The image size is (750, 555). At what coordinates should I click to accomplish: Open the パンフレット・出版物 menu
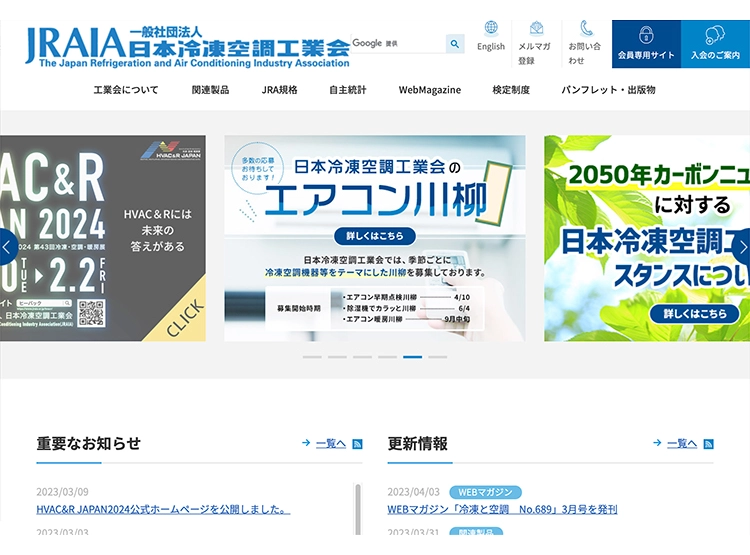[608, 90]
